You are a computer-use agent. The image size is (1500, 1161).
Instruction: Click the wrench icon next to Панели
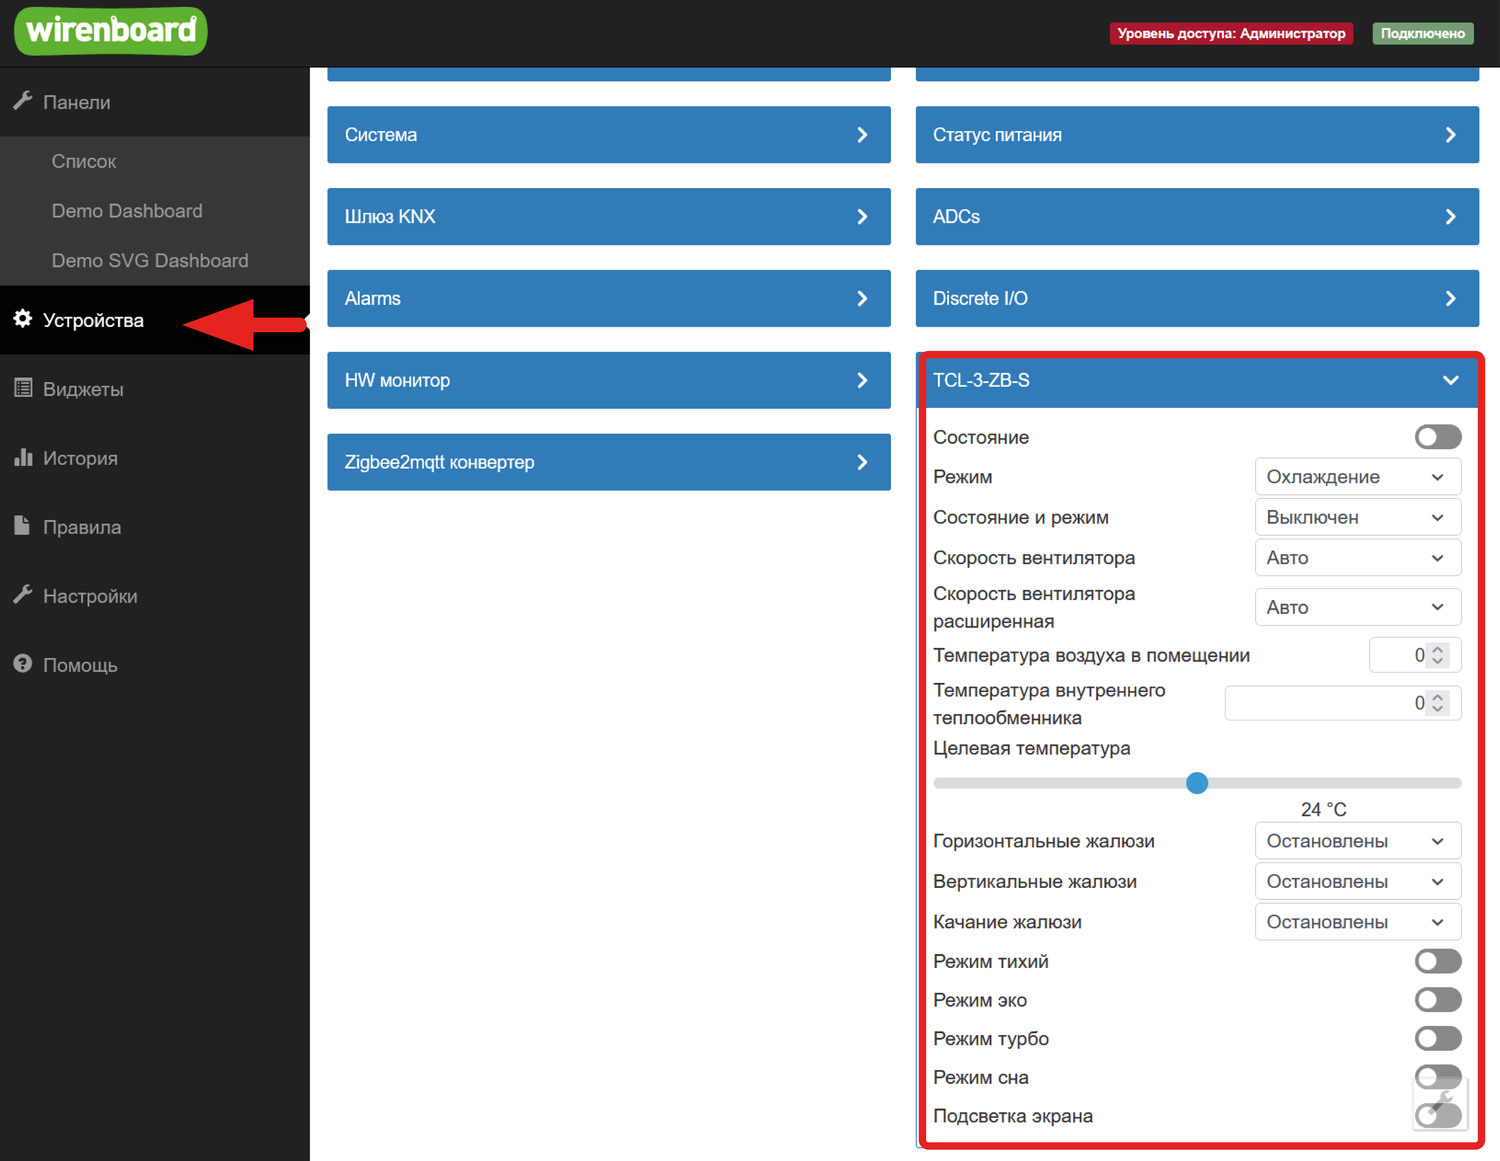point(22,101)
